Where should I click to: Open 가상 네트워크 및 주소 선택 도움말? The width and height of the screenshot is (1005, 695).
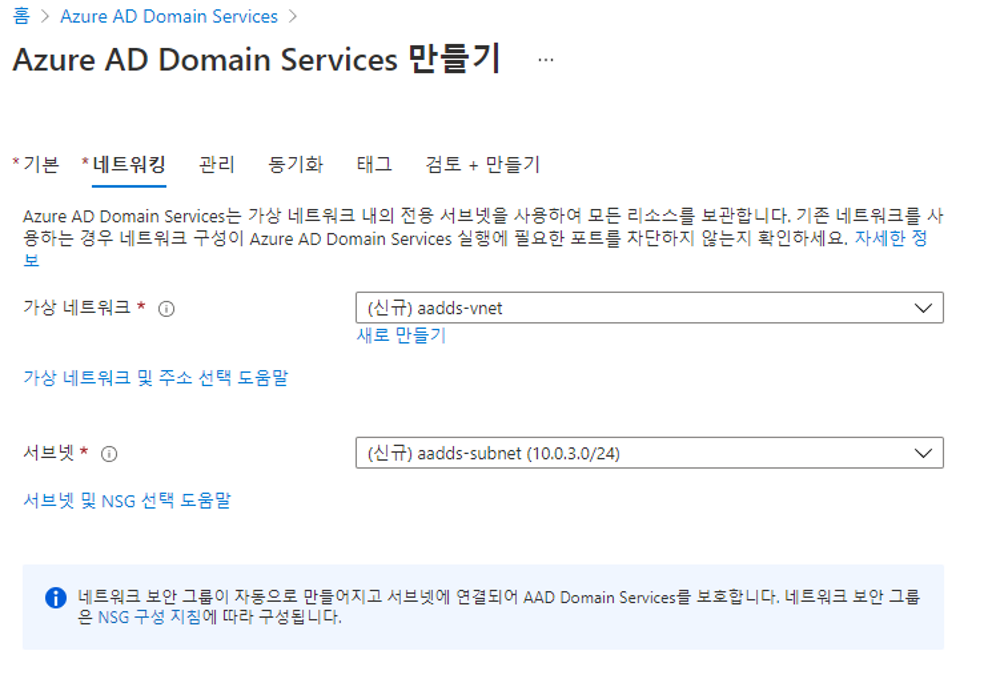156,378
